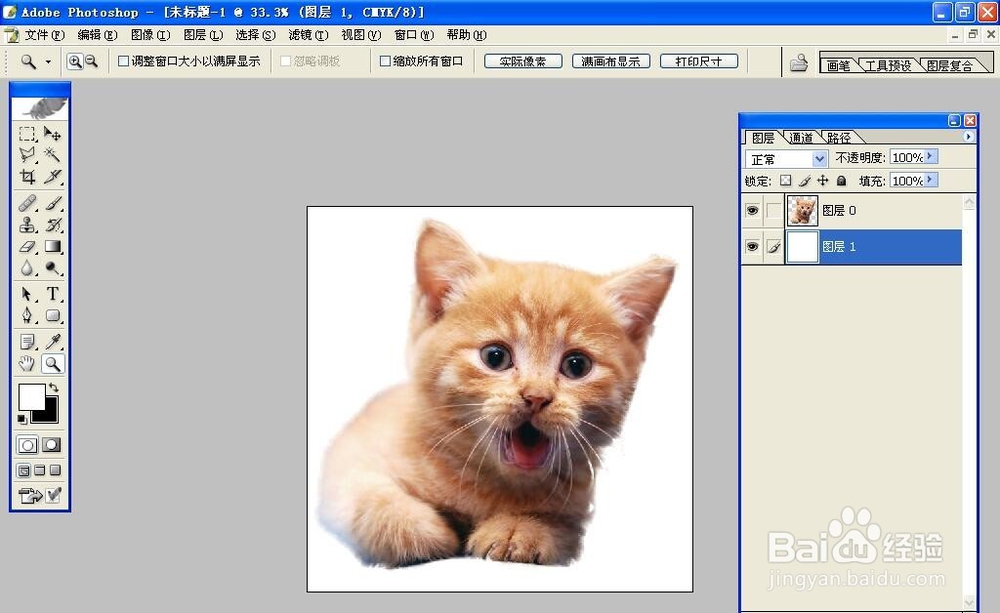
Task: Hide the 图层 0 layer visibility
Action: pyautogui.click(x=753, y=210)
